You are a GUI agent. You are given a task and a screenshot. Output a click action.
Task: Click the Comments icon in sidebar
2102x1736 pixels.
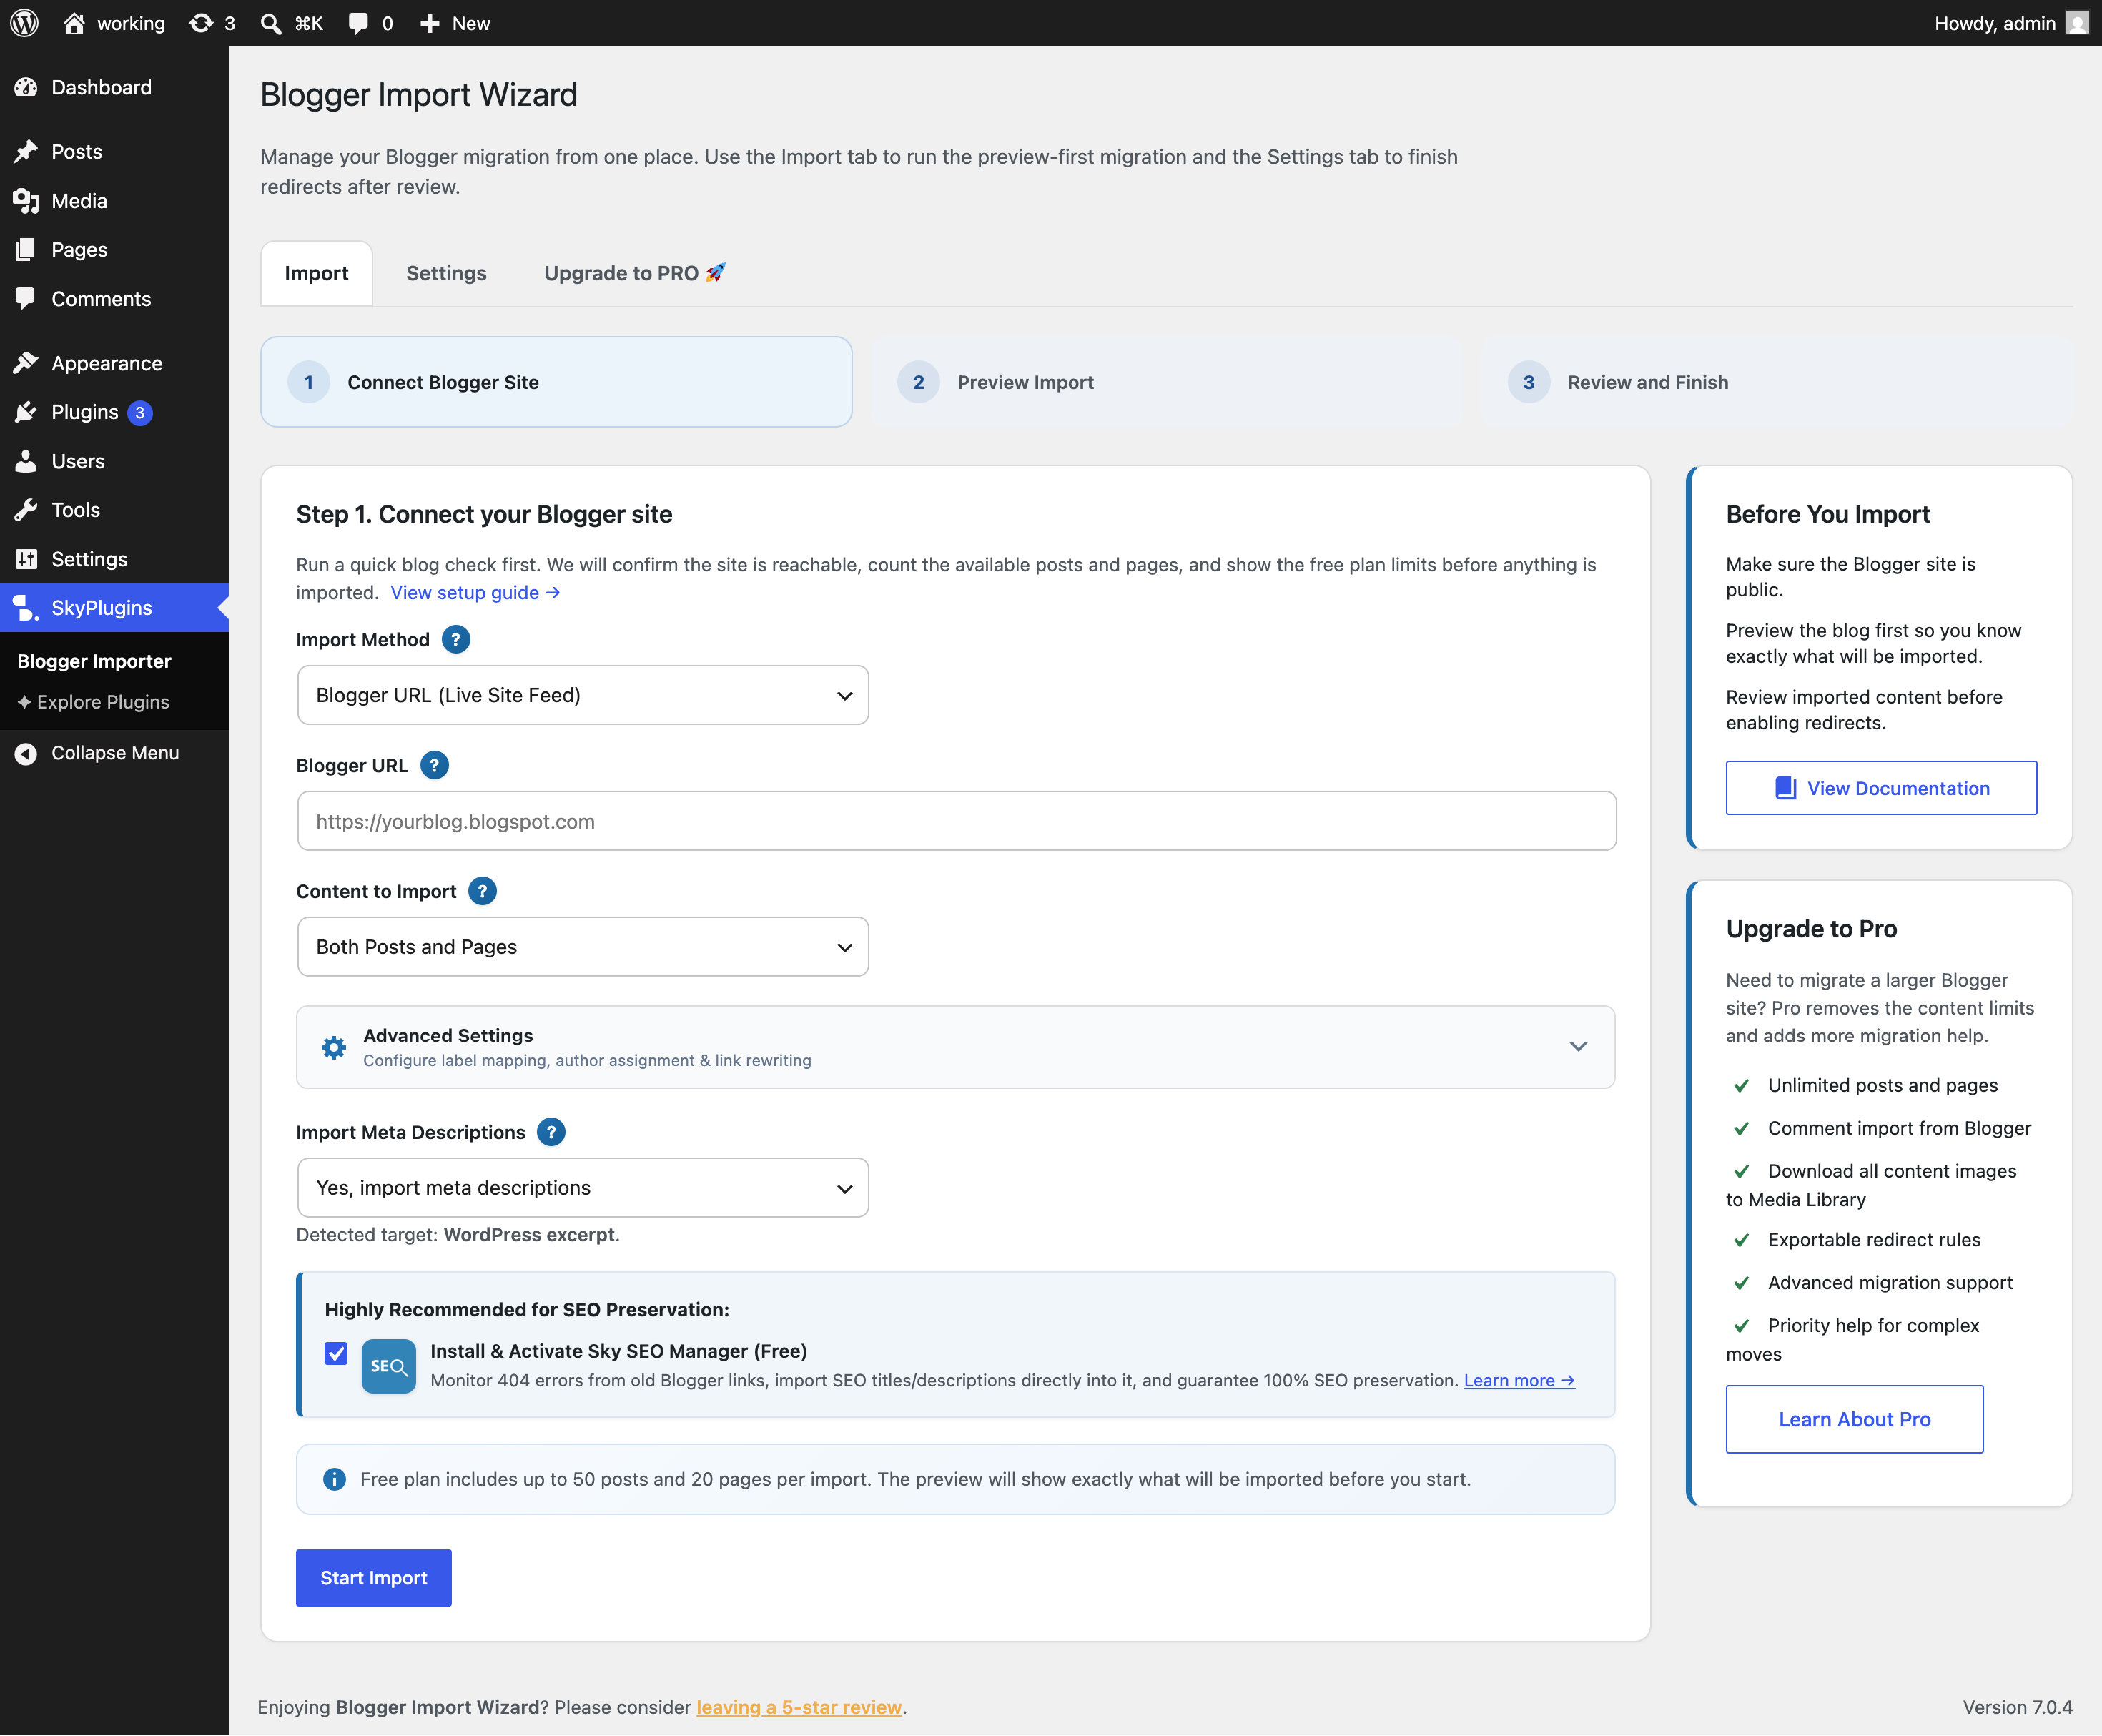coord(26,299)
